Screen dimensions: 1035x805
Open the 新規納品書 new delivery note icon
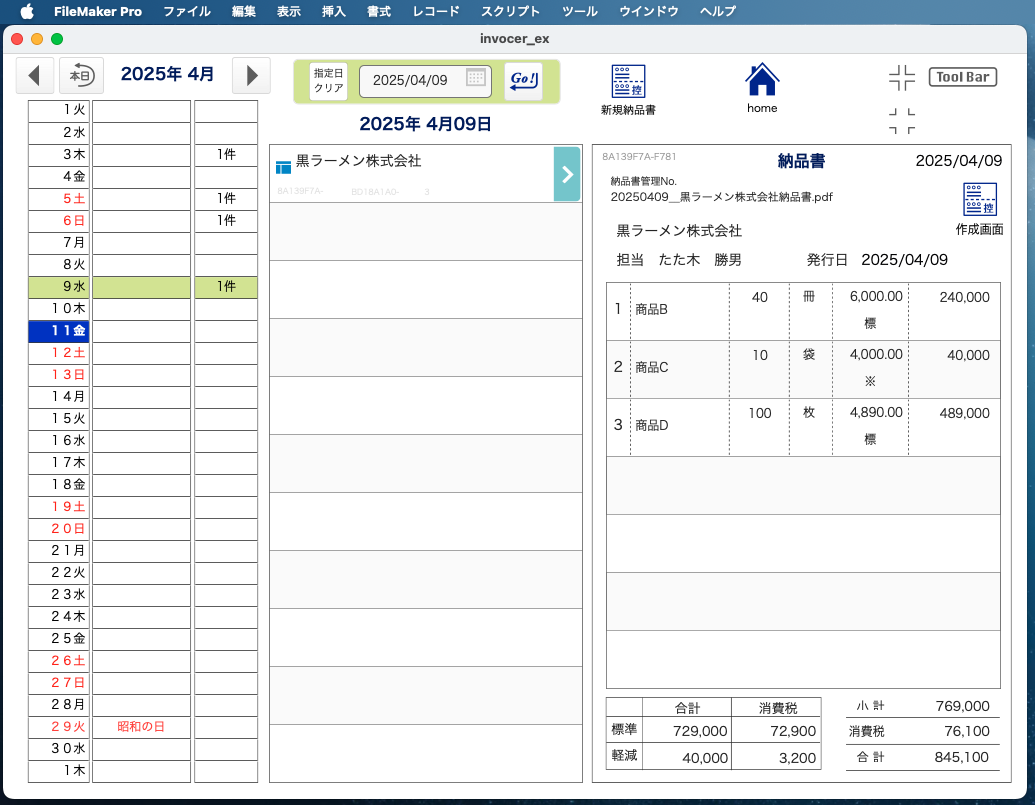pyautogui.click(x=628, y=82)
